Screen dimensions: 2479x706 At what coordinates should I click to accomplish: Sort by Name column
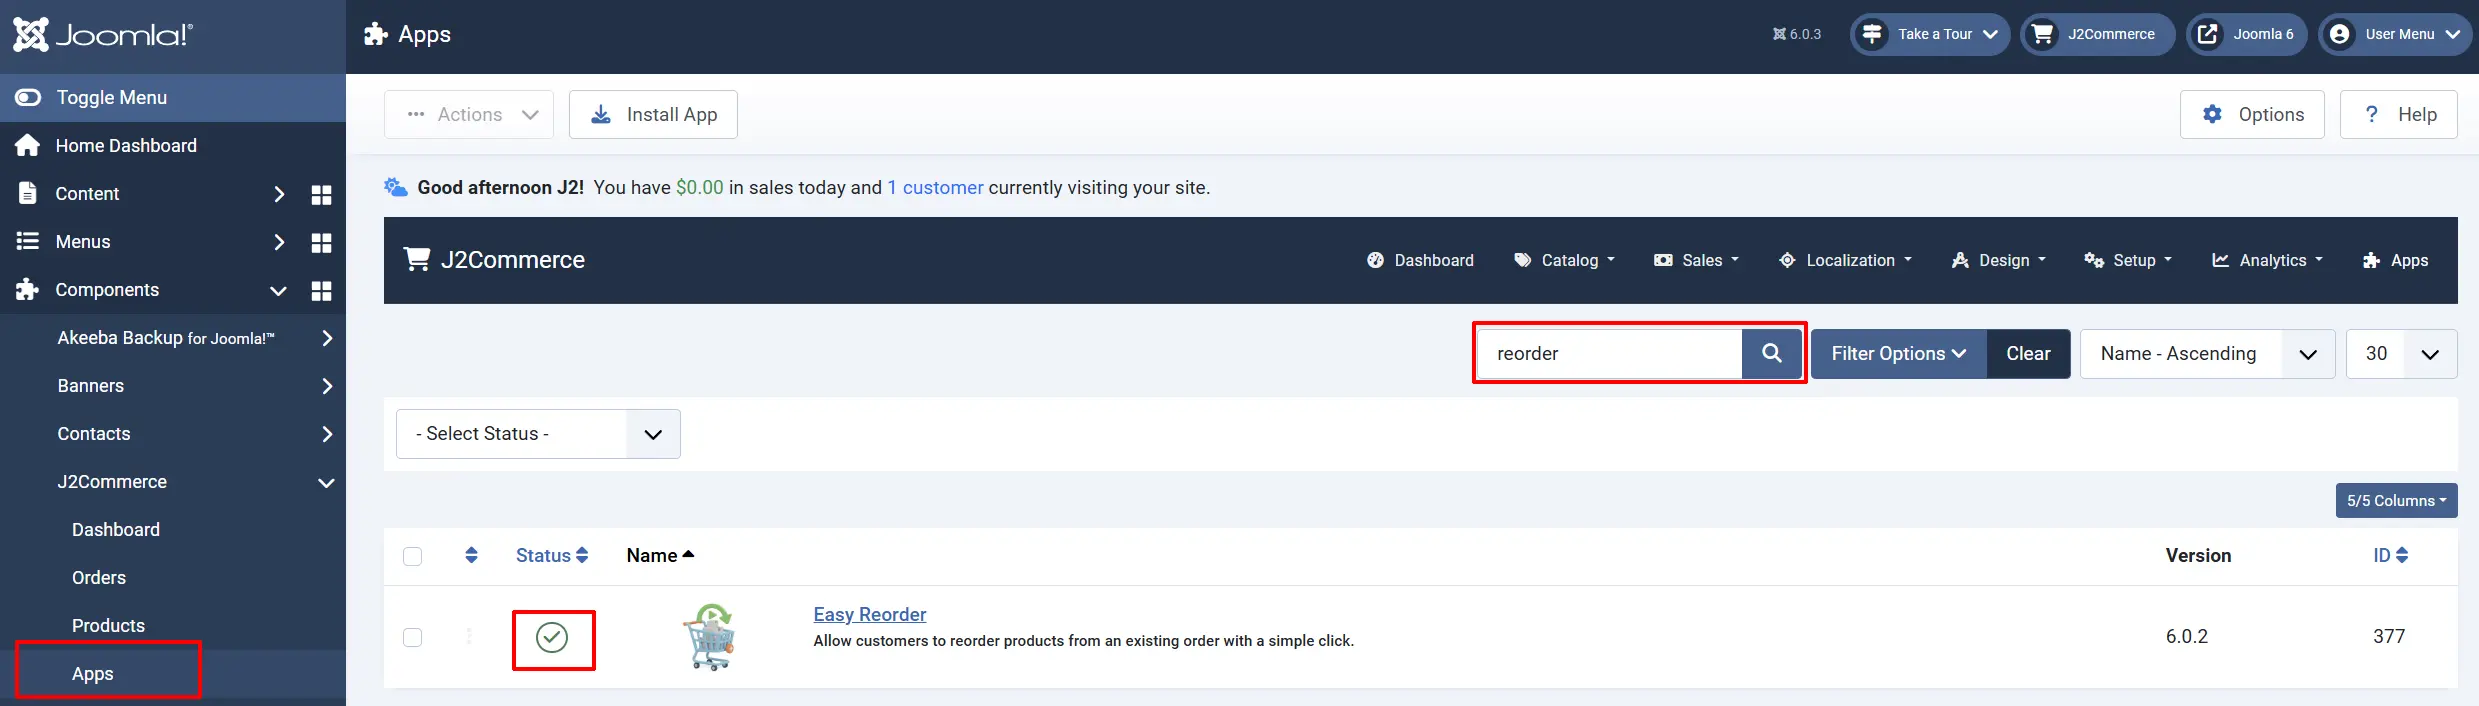pyautogui.click(x=660, y=556)
